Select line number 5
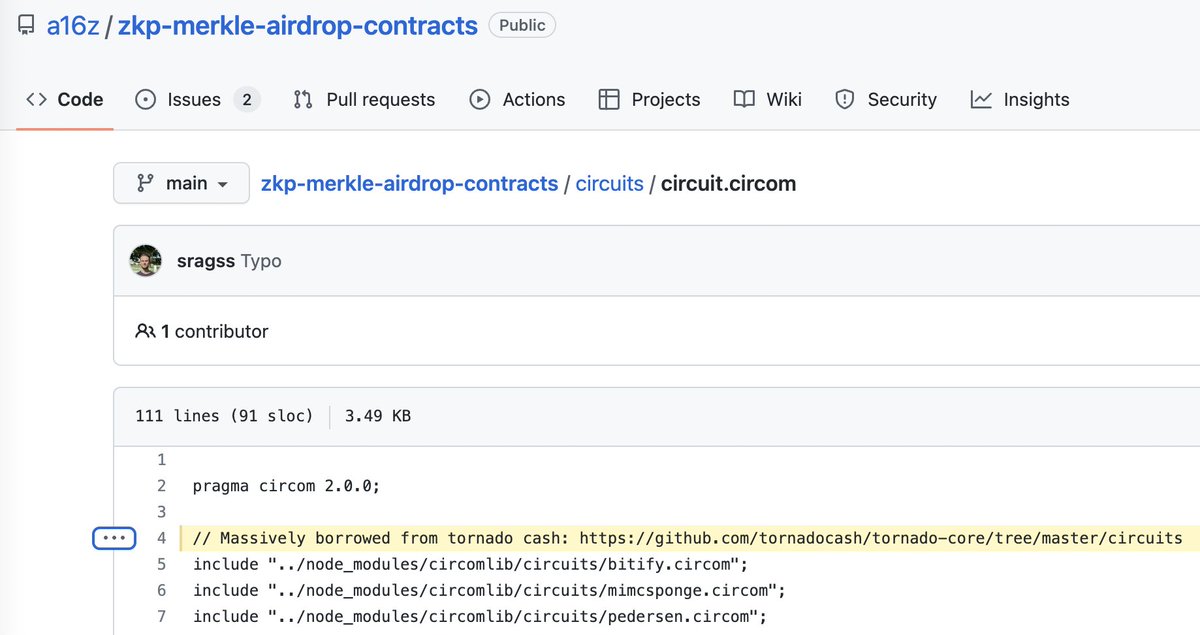1200x635 pixels. pos(160,564)
